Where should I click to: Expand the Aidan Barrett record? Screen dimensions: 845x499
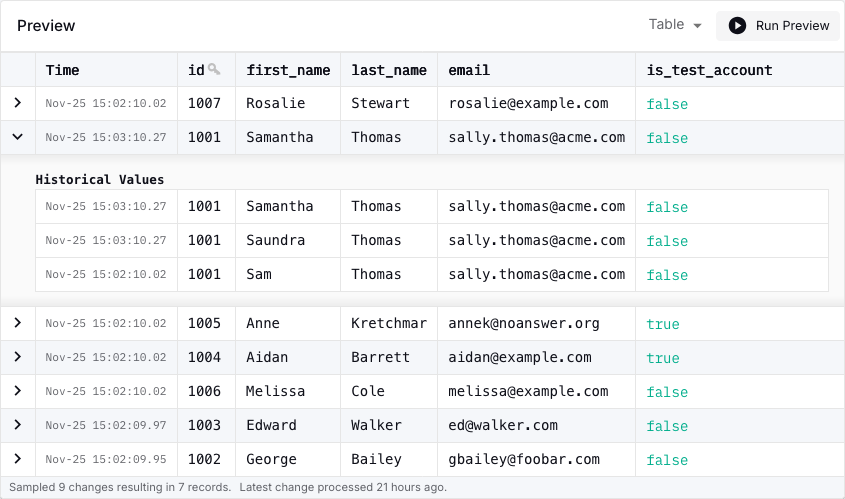pos(18,357)
